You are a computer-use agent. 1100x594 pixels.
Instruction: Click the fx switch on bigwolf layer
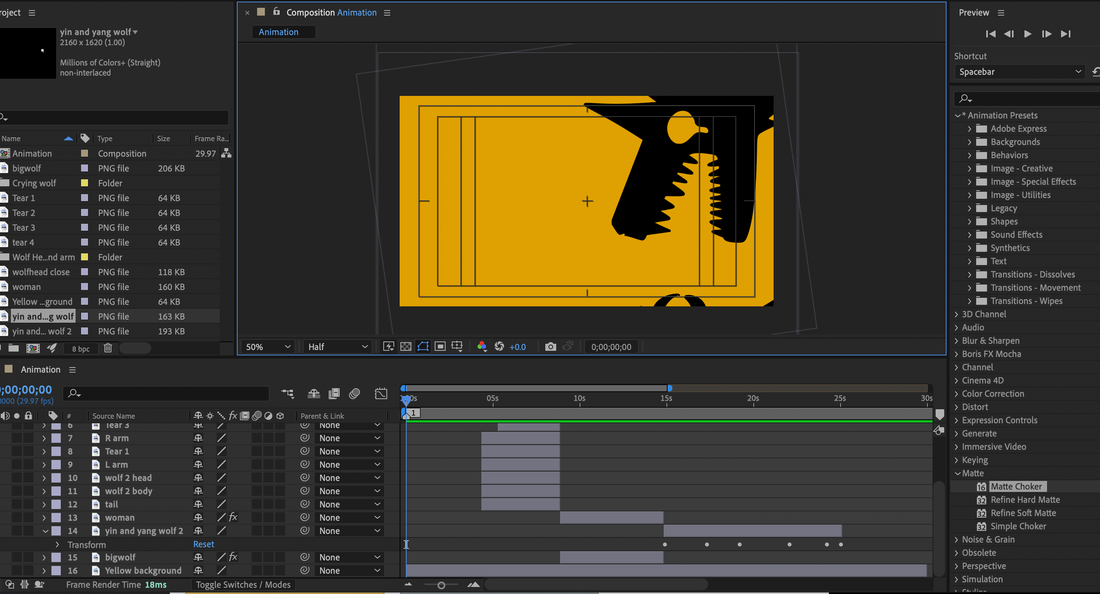pyautogui.click(x=234, y=557)
